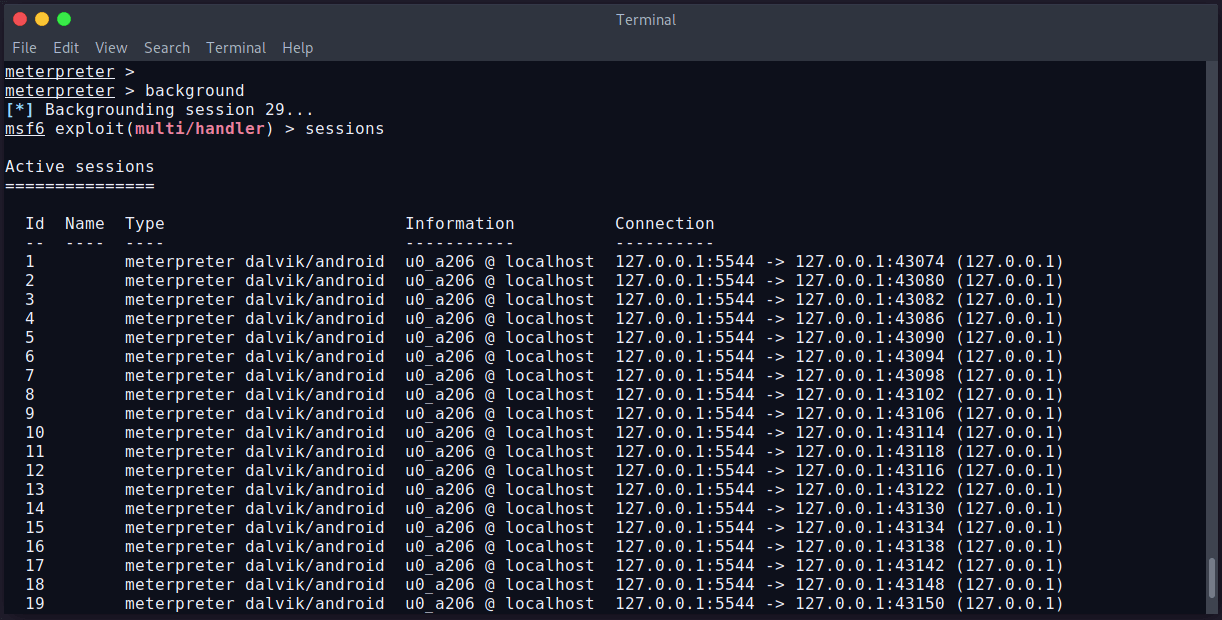
Task: Click the "127.0.0.1:43116" destination address
Action: point(870,471)
